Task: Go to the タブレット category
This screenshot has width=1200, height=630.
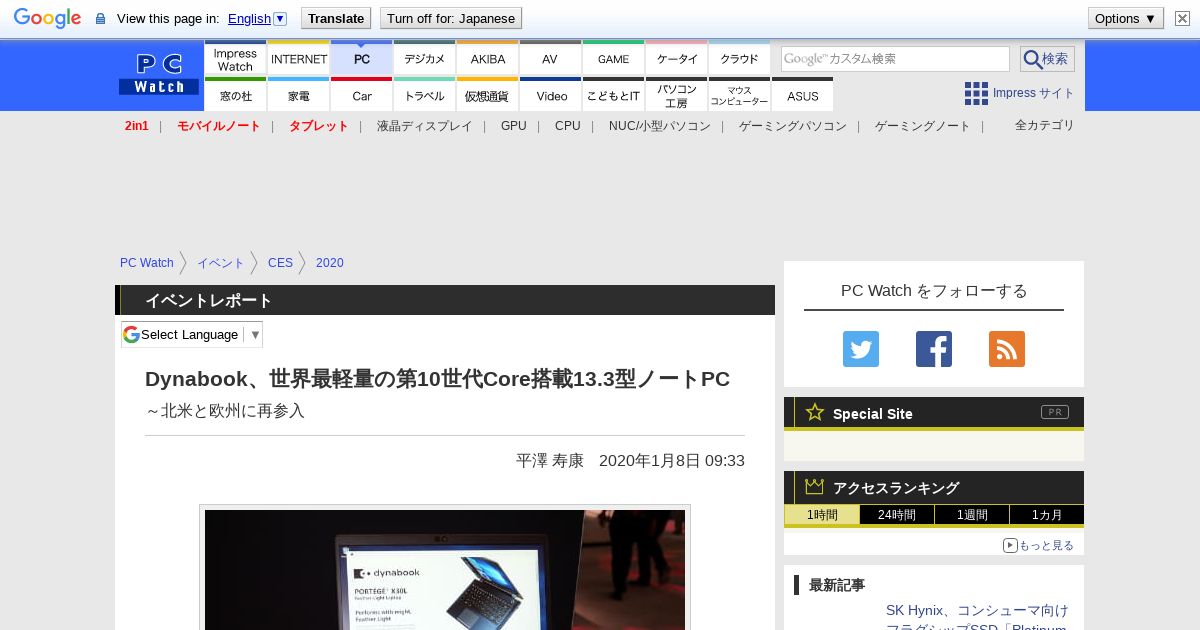Action: point(319,126)
